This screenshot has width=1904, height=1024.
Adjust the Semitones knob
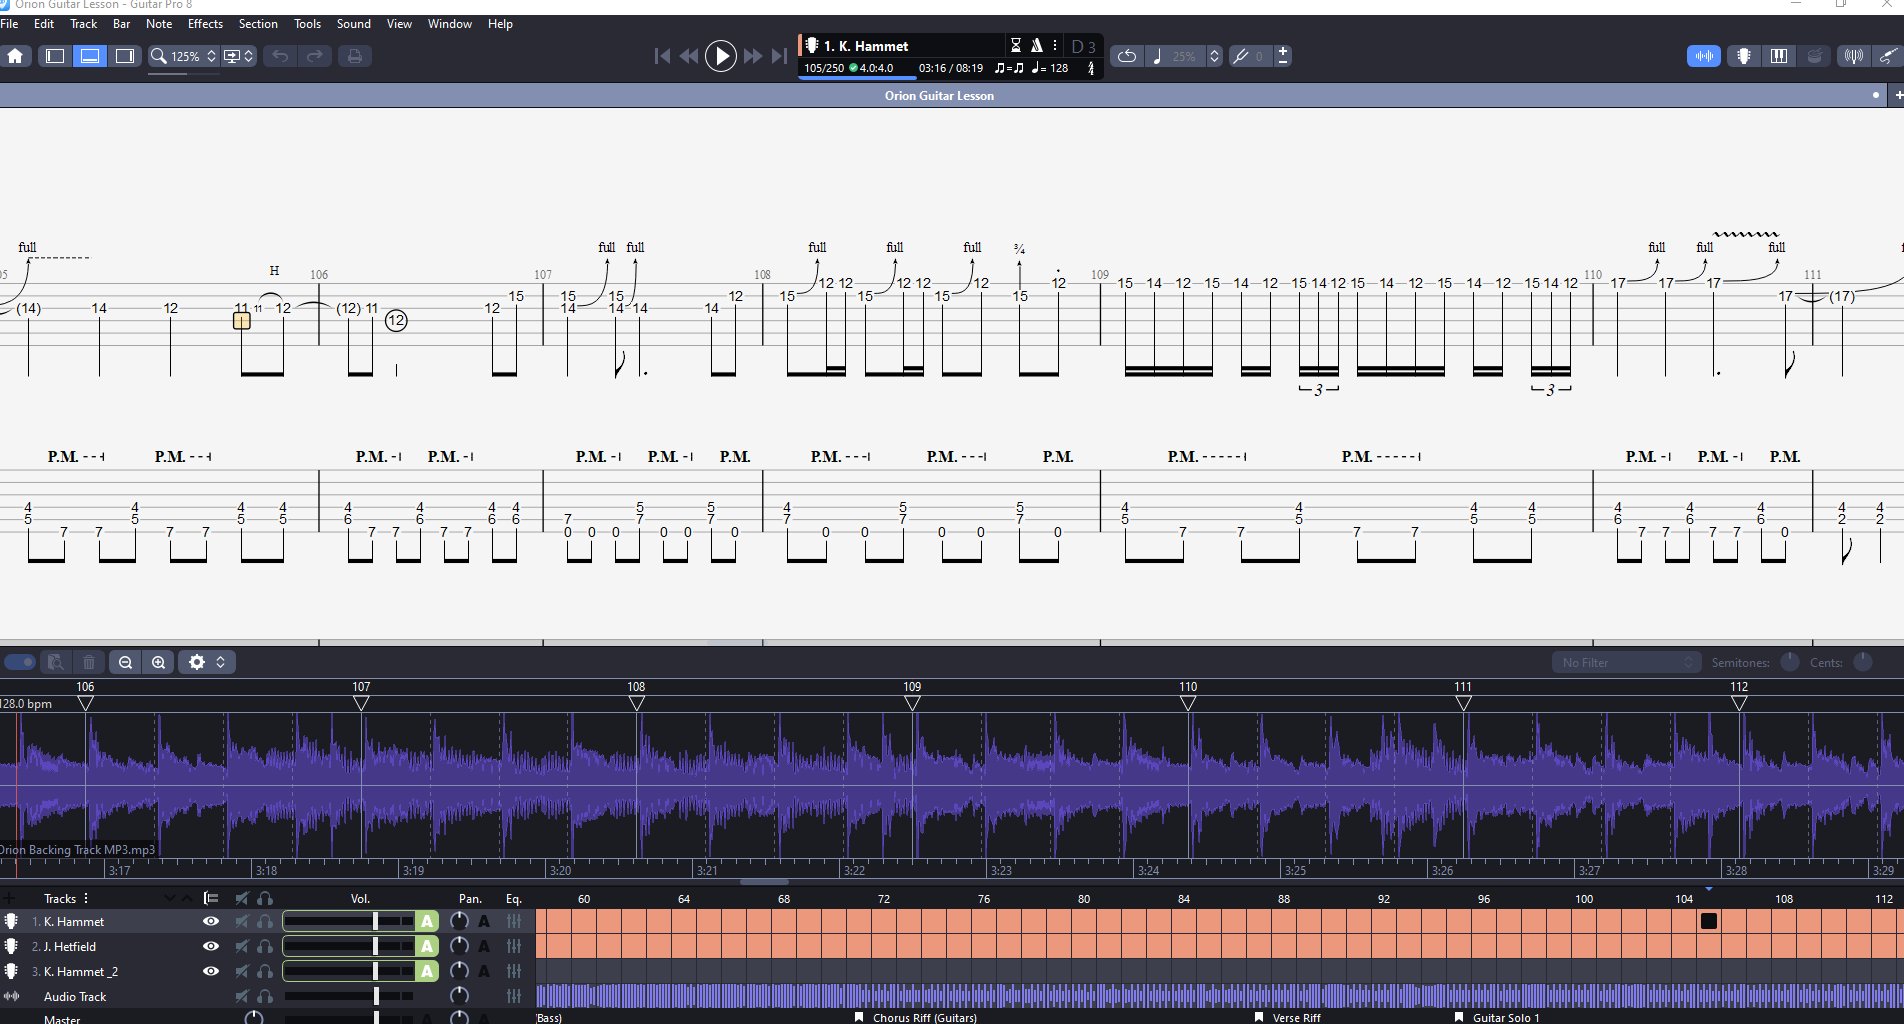(1790, 662)
